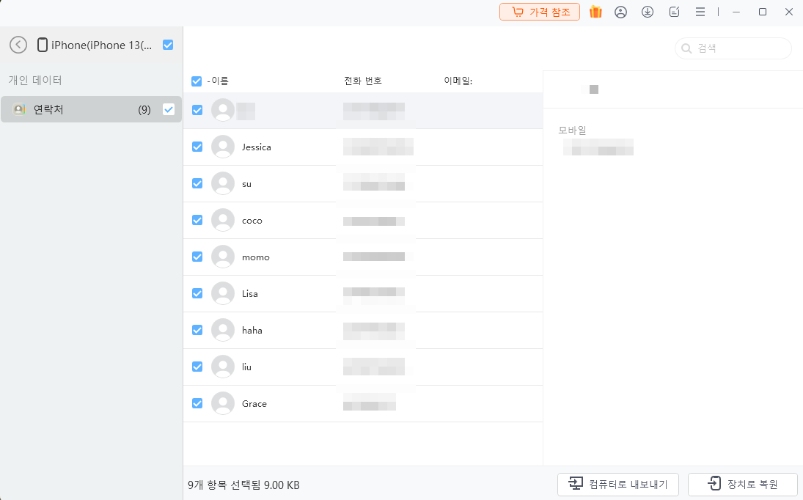Uncheck the su contact checkbox
The width and height of the screenshot is (803, 500).
[197, 183]
